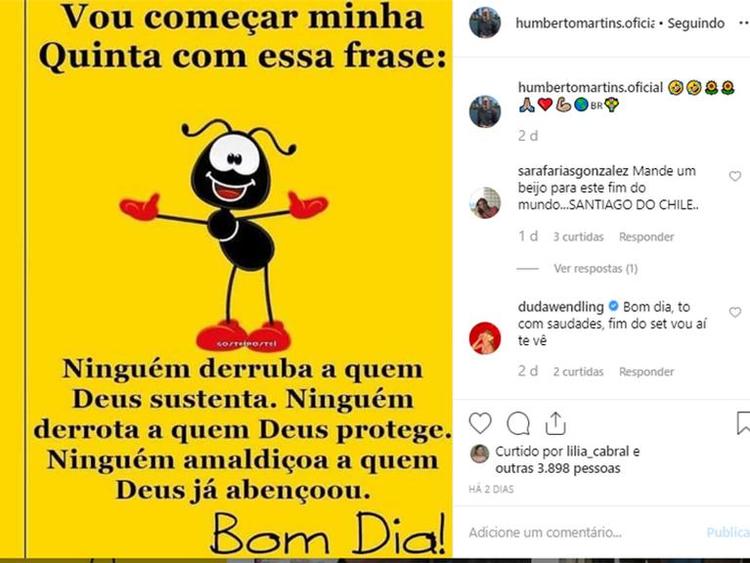Expand Ver respostas (1) replies

(x=596, y=268)
